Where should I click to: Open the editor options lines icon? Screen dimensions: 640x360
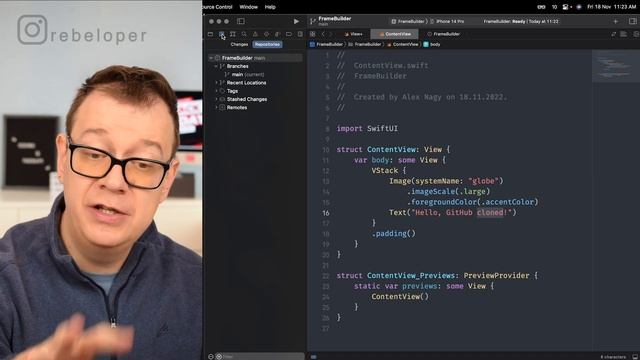pyautogui.click(x=624, y=34)
